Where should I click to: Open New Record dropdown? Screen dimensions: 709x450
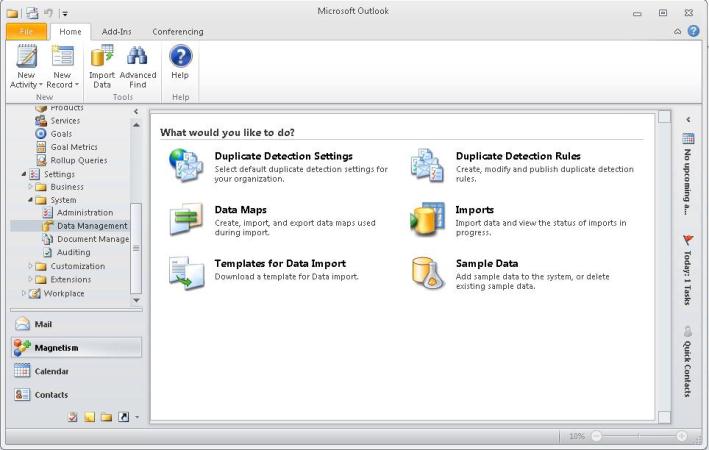coord(62,79)
